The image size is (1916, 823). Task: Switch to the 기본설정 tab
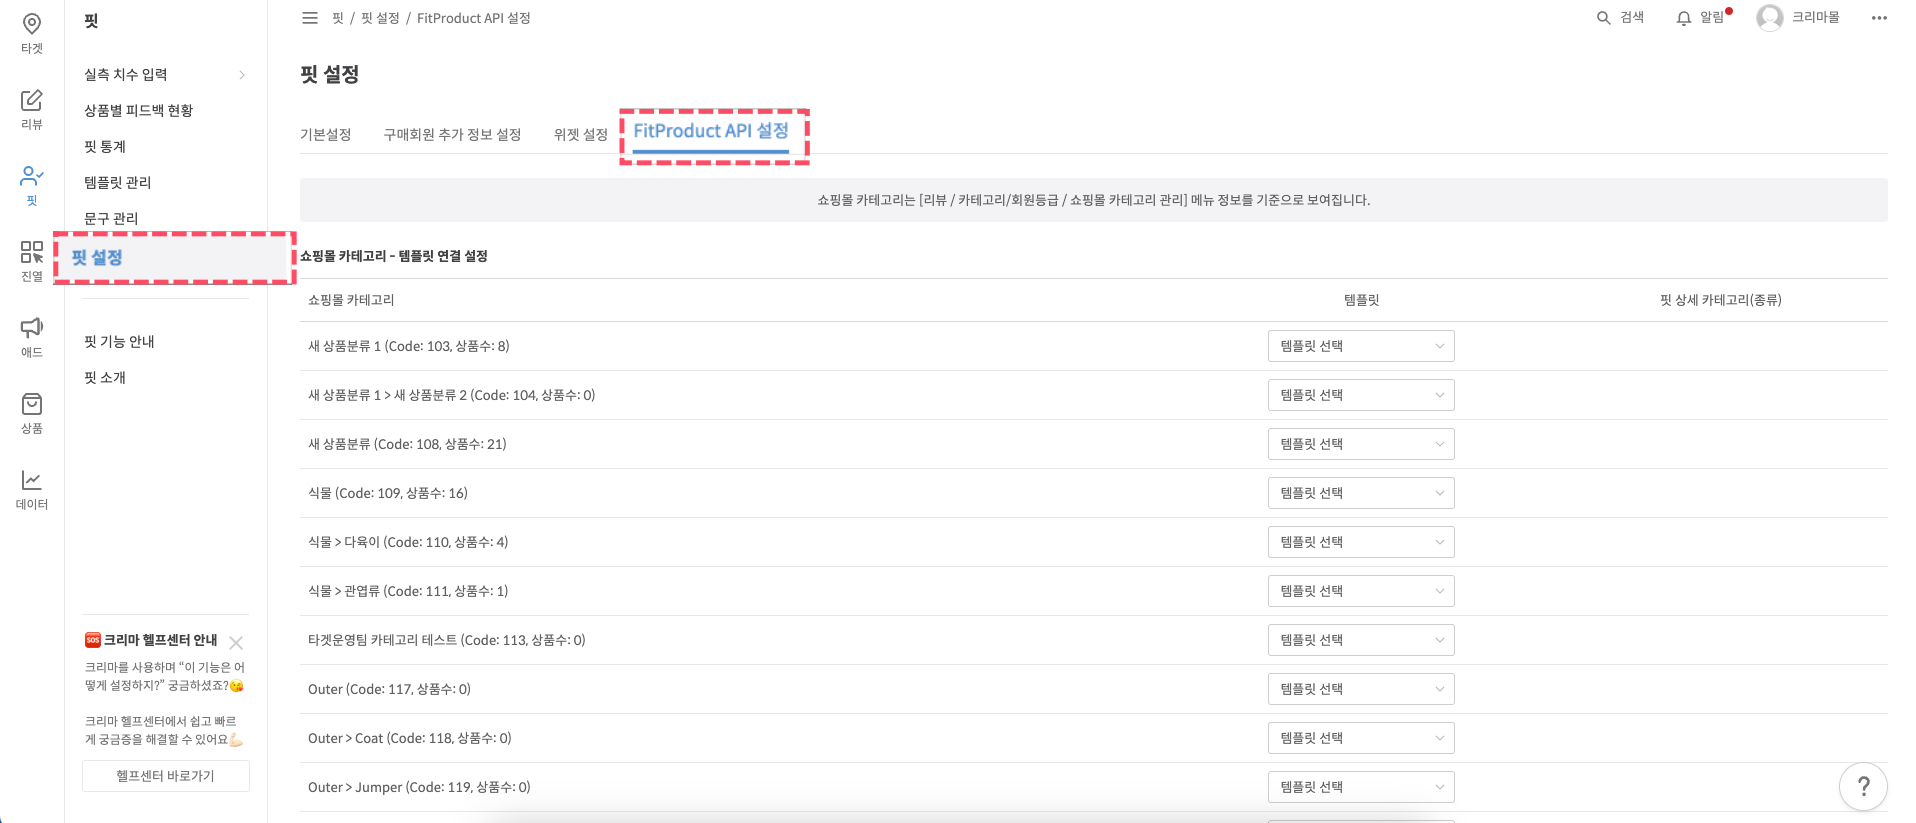325,135
